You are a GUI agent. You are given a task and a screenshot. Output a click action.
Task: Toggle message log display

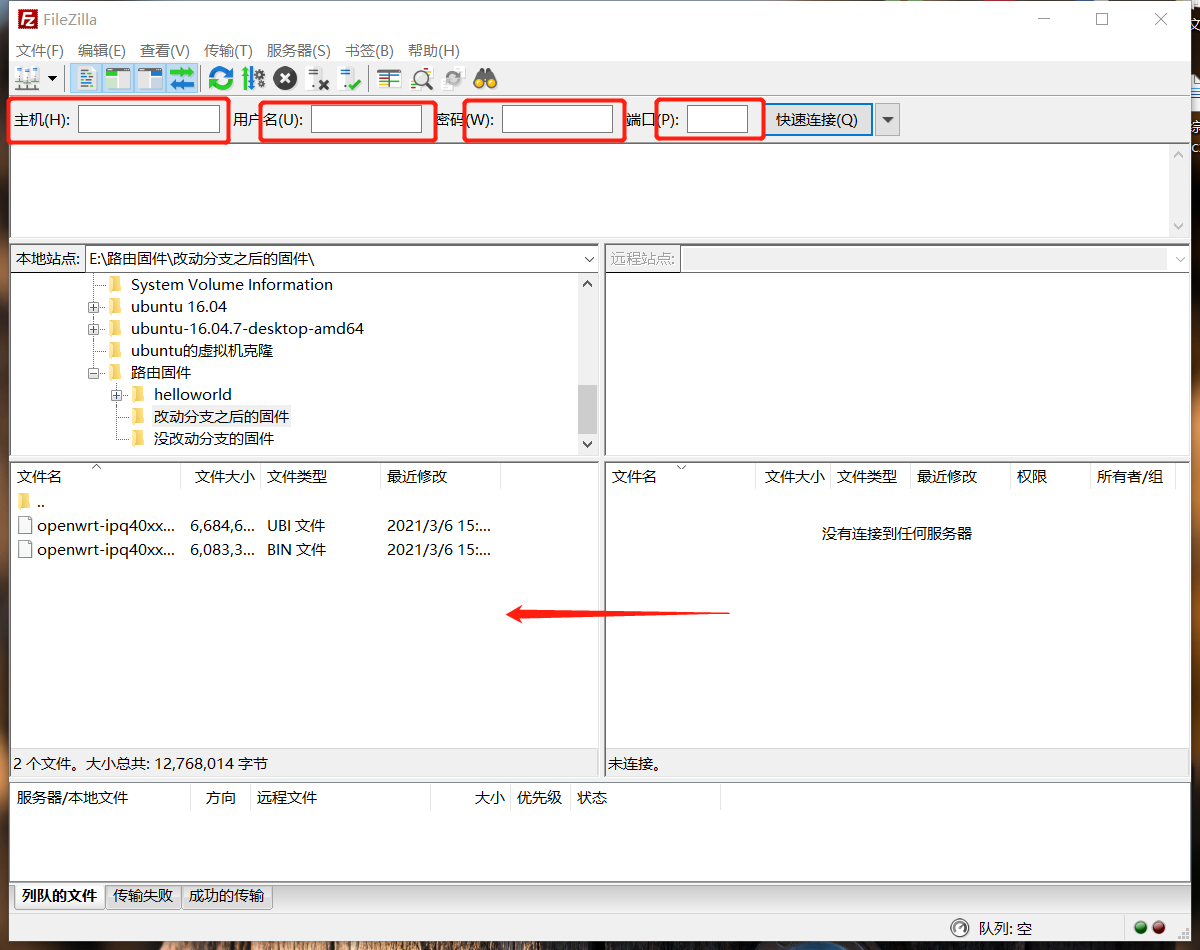88,78
